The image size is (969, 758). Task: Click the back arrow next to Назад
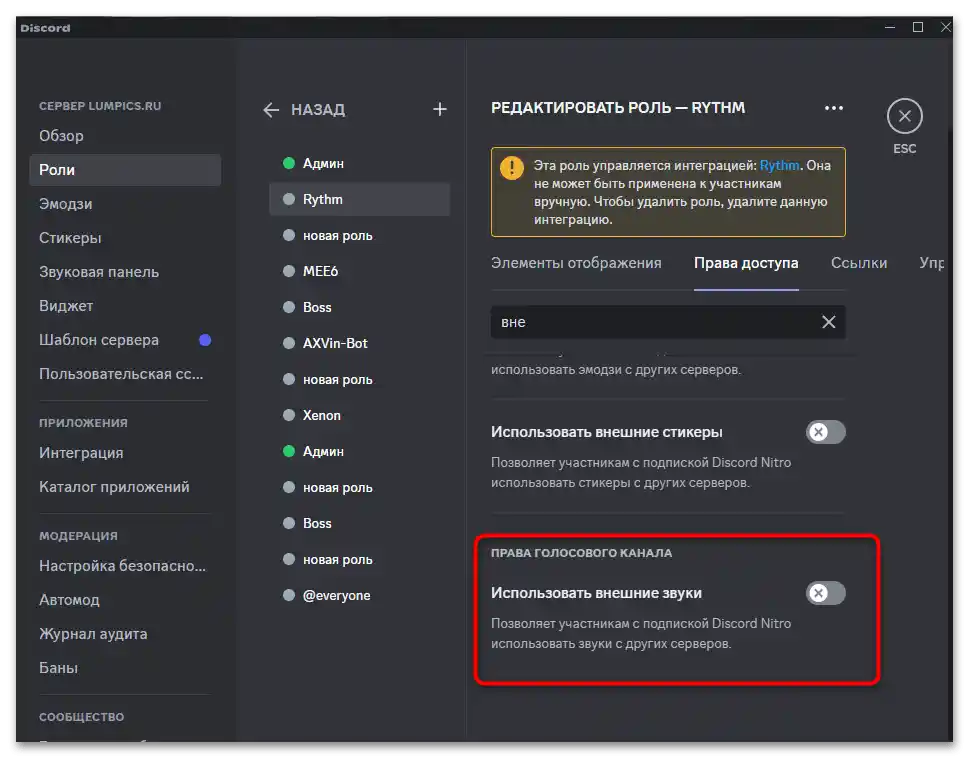[271, 110]
